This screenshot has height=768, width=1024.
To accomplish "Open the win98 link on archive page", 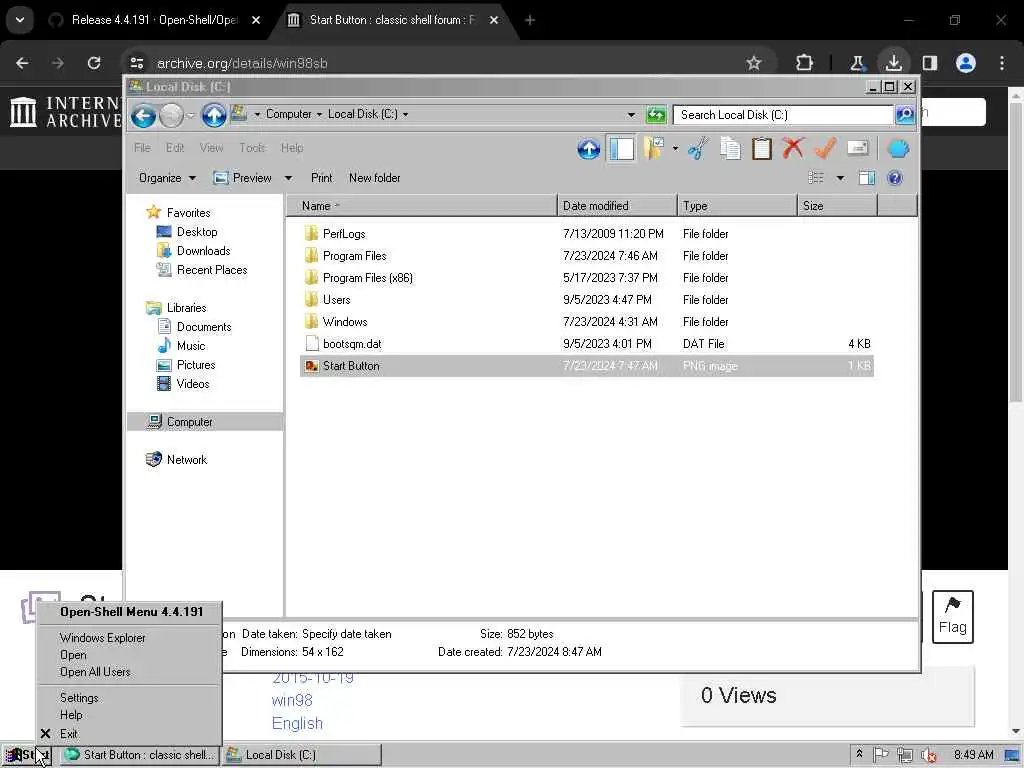I will click(x=292, y=700).
